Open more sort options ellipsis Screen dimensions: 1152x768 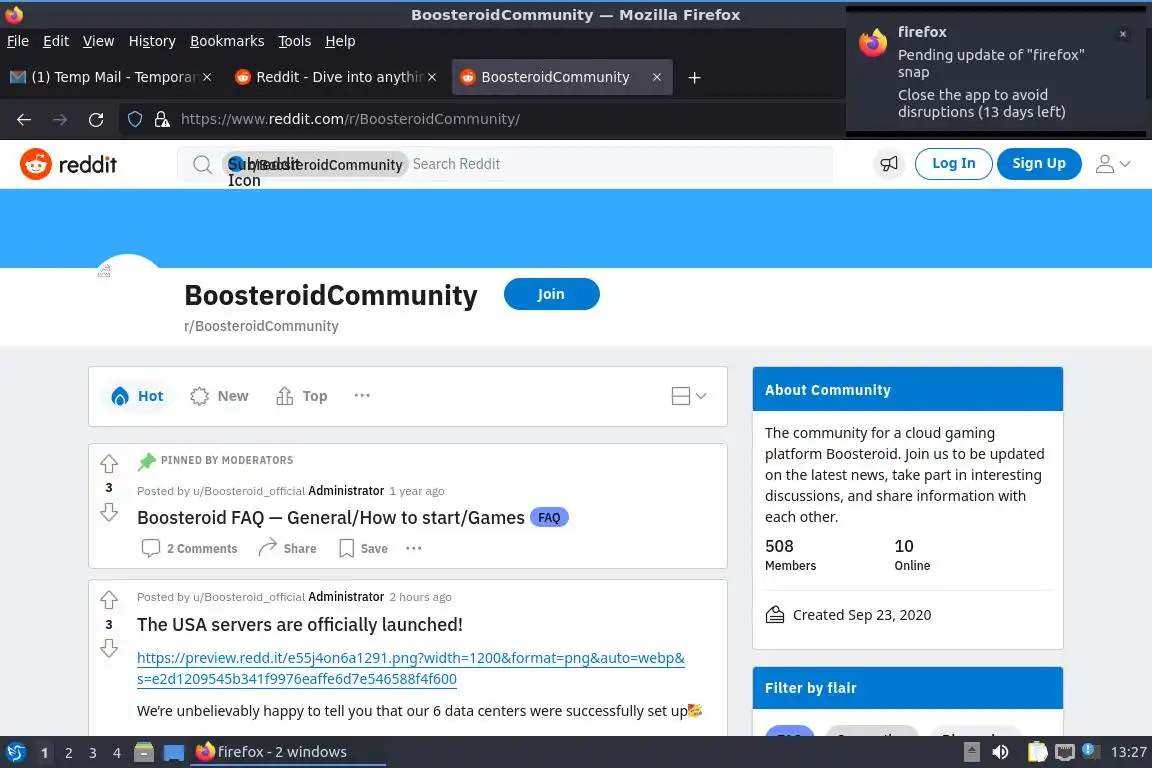(362, 395)
